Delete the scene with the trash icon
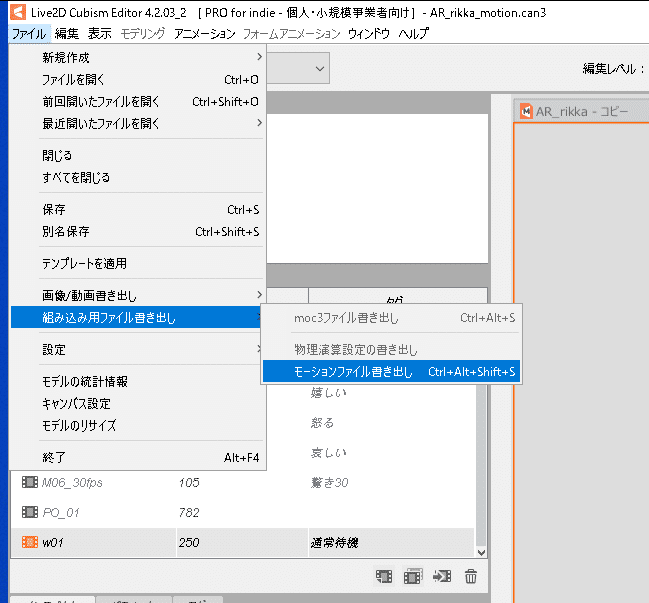This screenshot has width=649, height=603. [x=471, y=576]
